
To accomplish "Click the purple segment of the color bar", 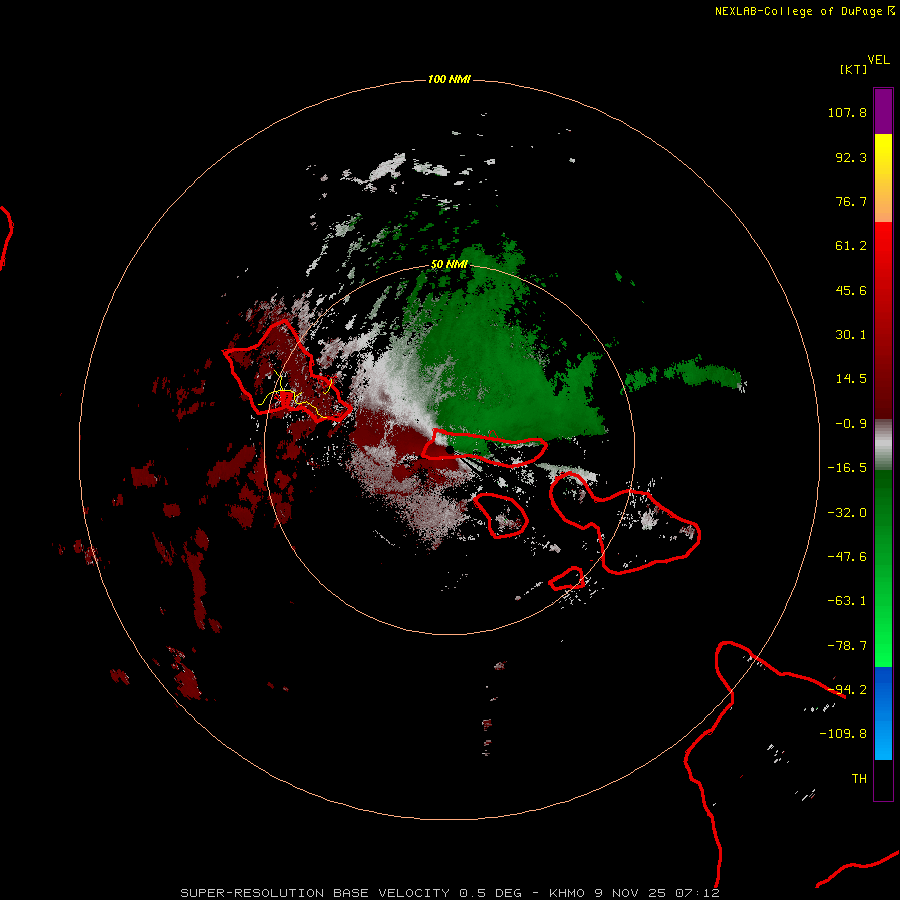I will (x=883, y=111).
